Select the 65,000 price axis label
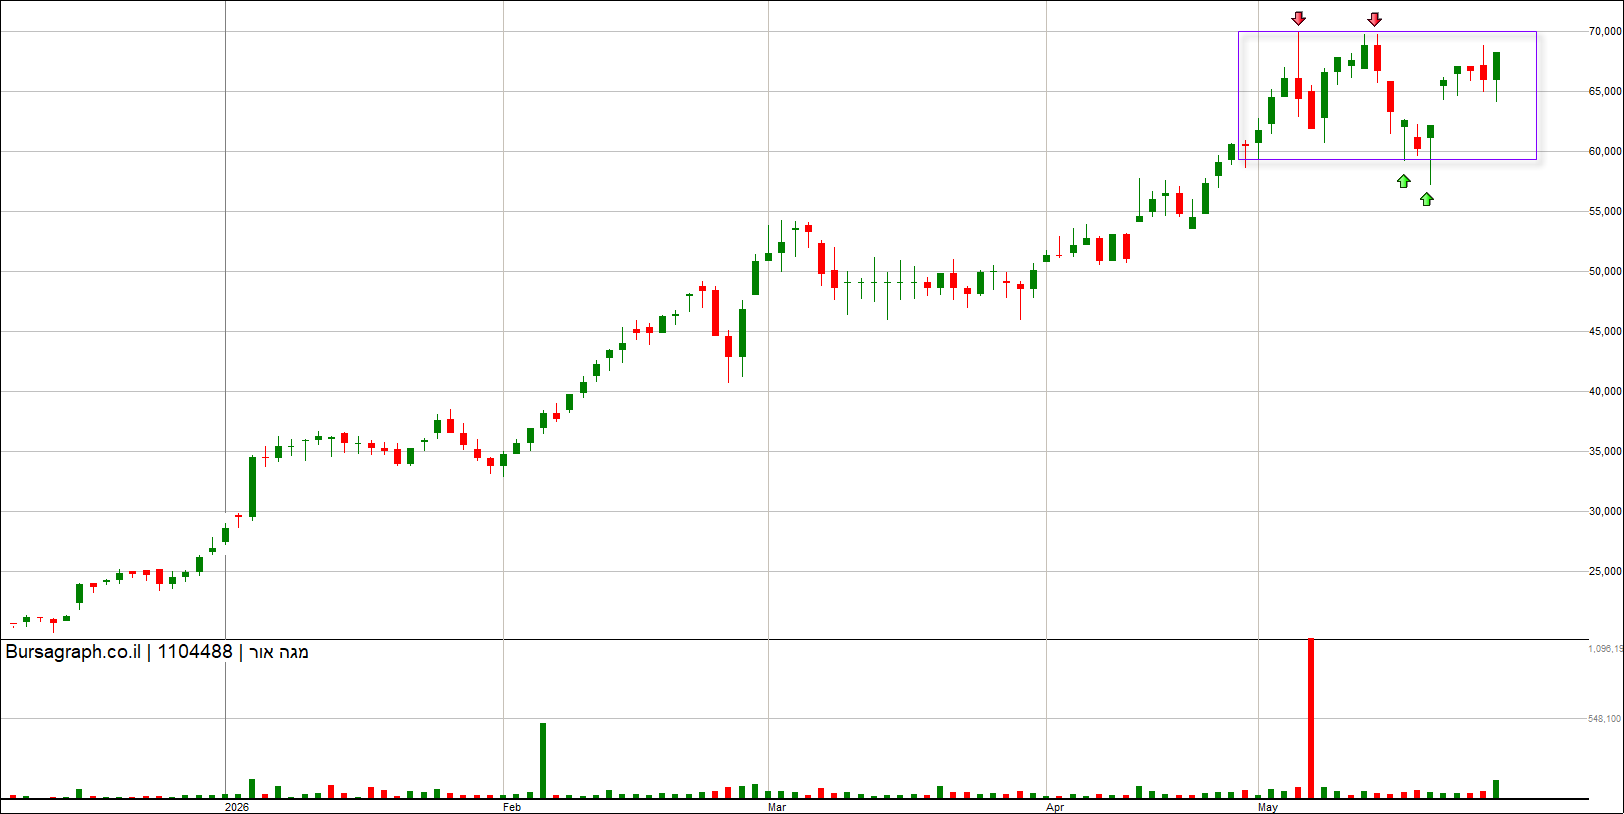Screen dimensions: 1624x814 (x=1606, y=91)
